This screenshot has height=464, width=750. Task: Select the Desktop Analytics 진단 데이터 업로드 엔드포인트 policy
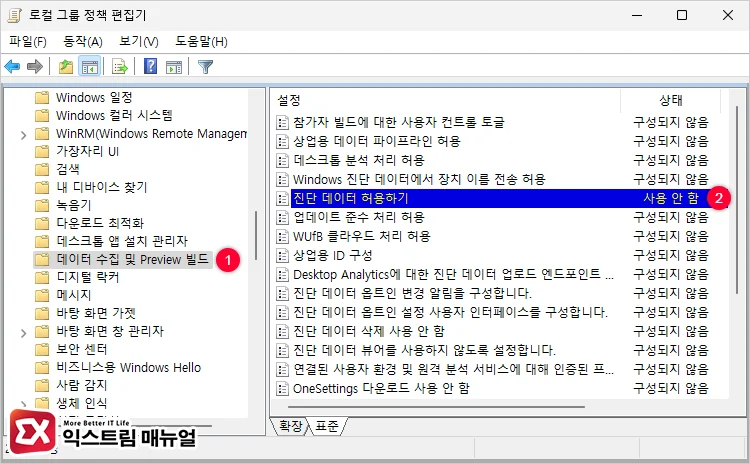pos(453,274)
